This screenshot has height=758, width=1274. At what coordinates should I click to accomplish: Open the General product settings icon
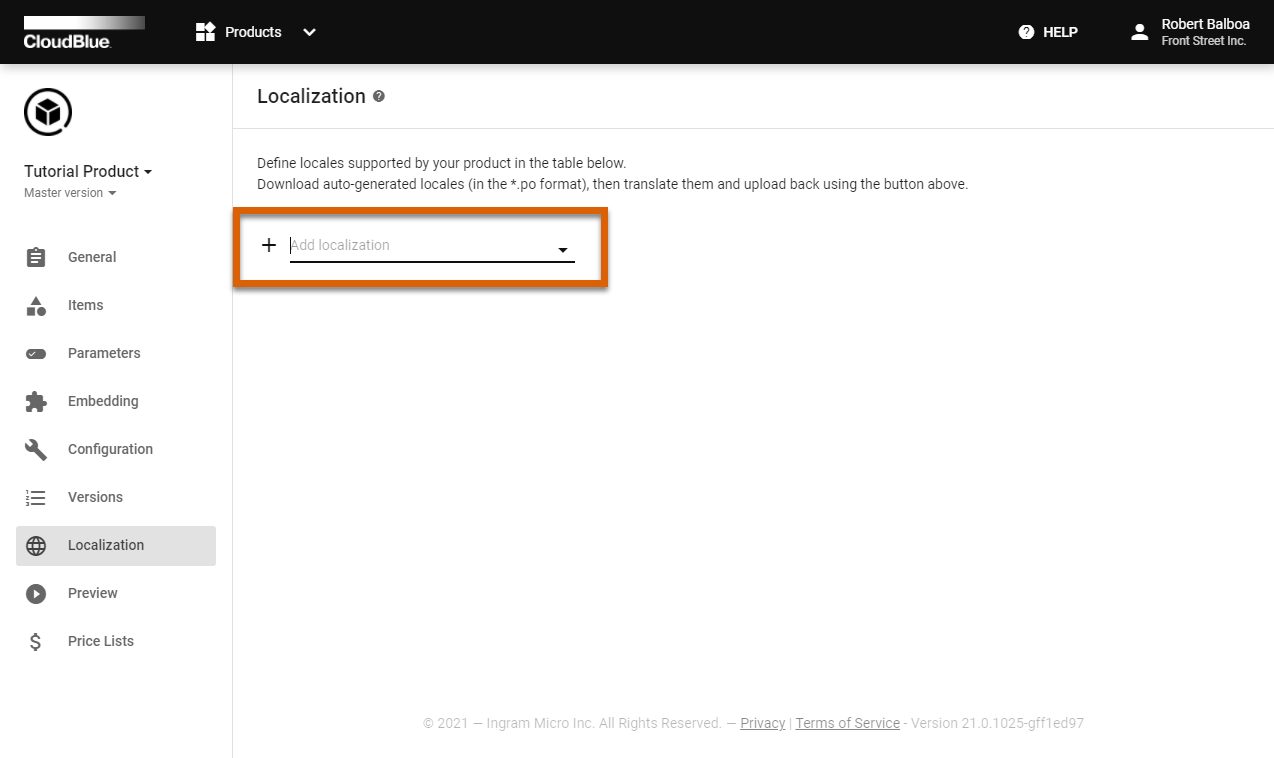pos(35,257)
